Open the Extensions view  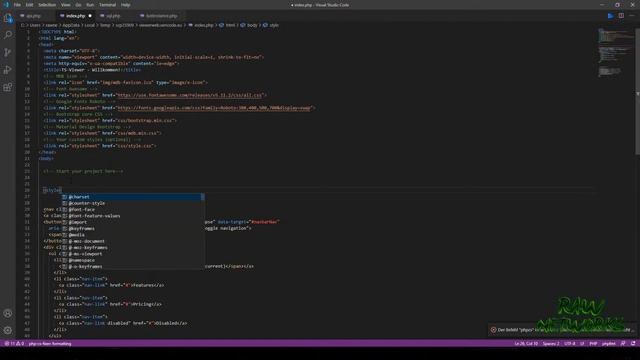[x=8, y=87]
